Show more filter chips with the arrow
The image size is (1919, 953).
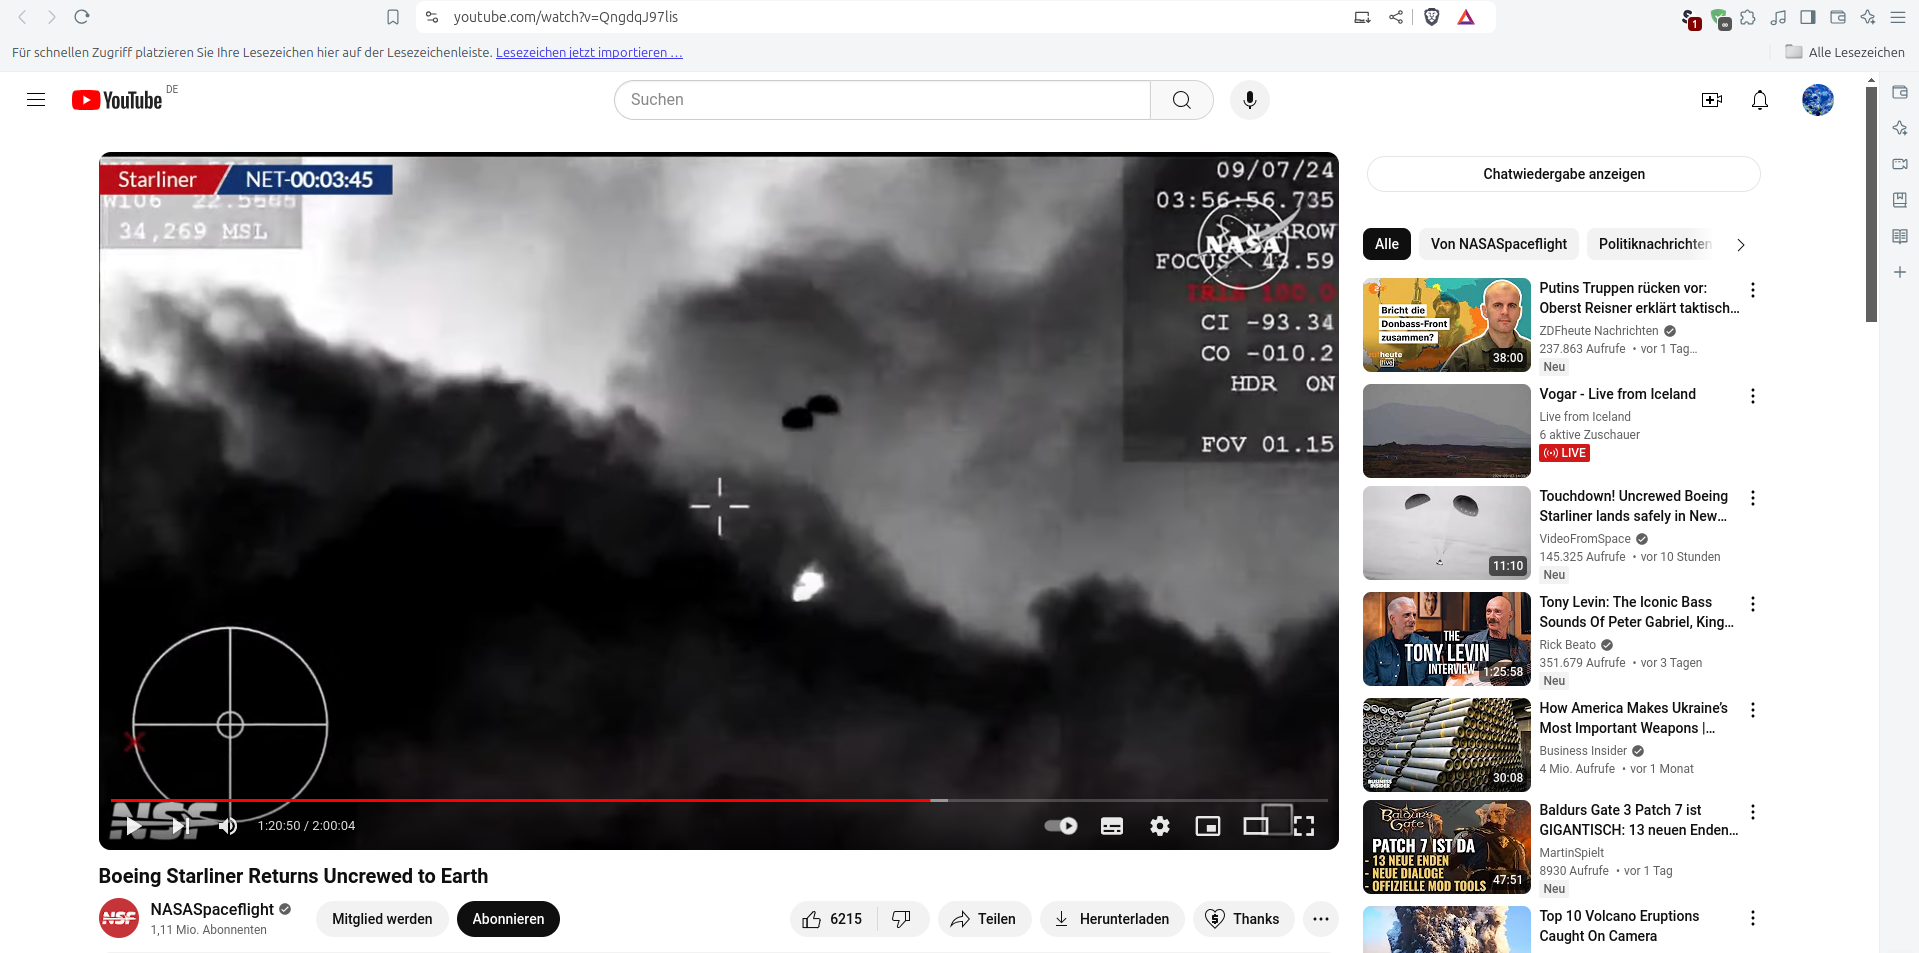[x=1740, y=245]
